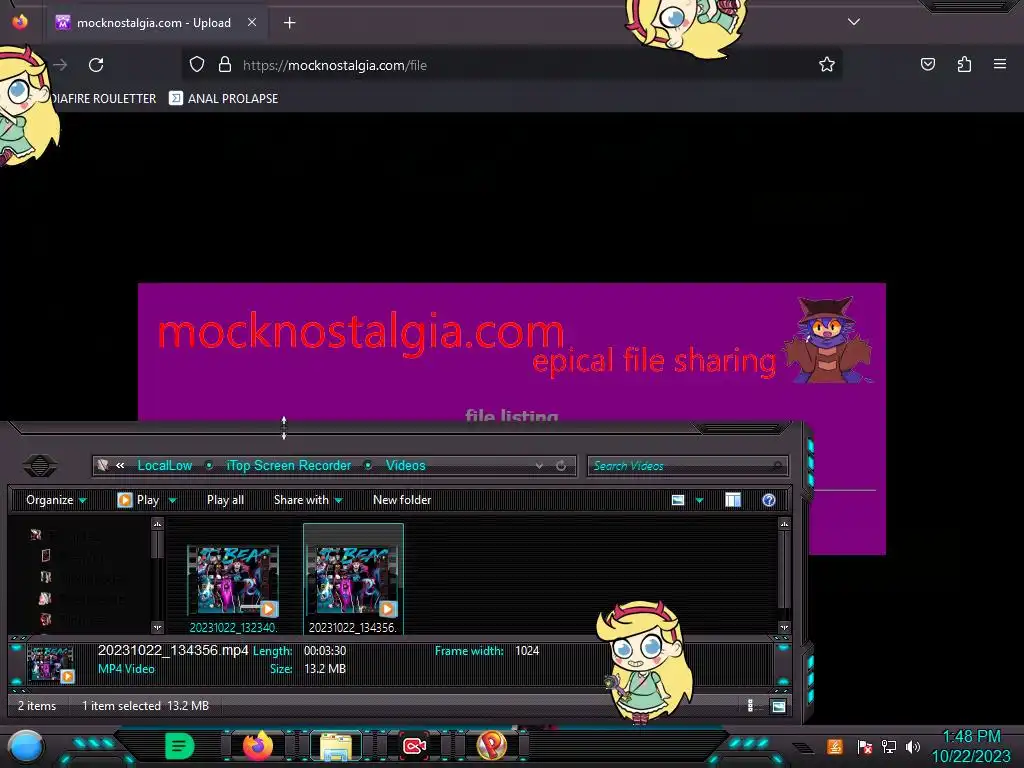Create a New folder in Videos
This screenshot has height=768, width=1024.
pyautogui.click(x=402, y=500)
